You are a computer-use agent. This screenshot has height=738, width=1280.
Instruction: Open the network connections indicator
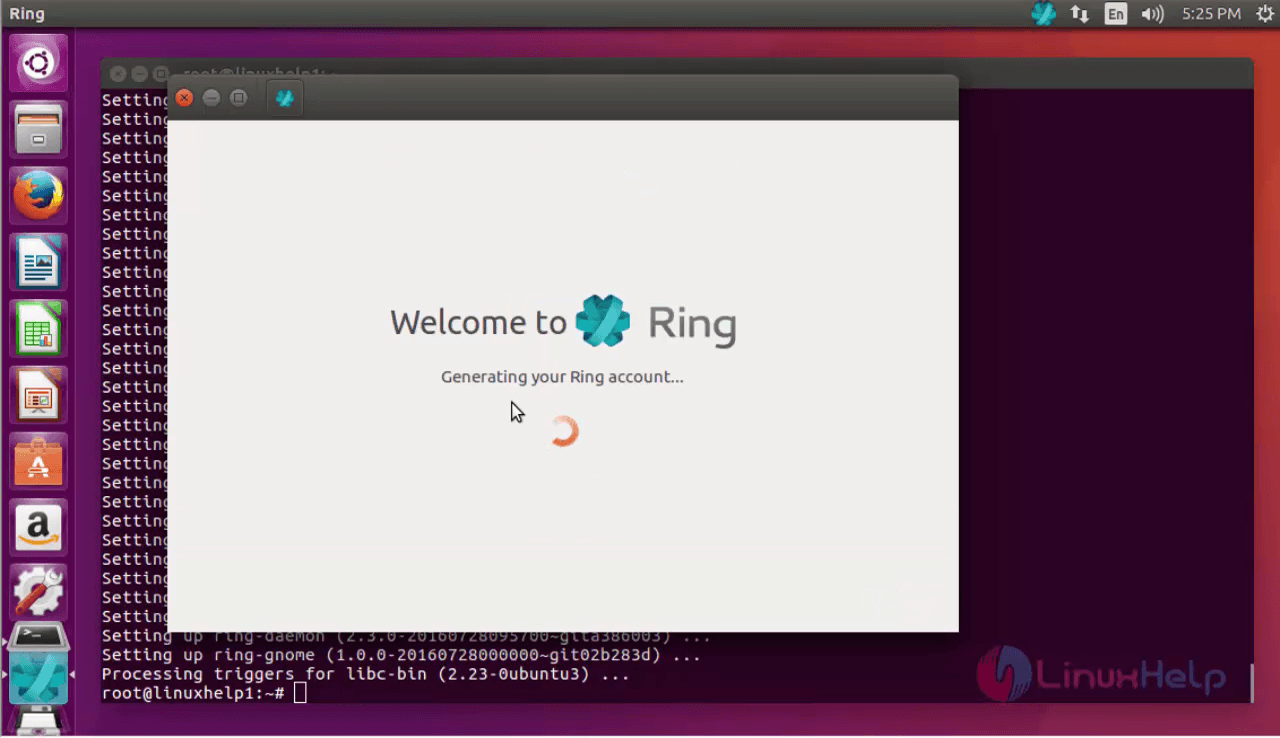(x=1079, y=14)
